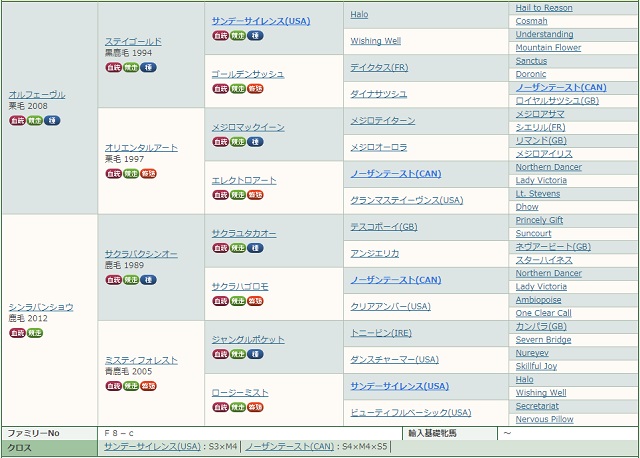Click the Nervous Pillow link
The height and width of the screenshot is (458, 640).
tap(544, 420)
